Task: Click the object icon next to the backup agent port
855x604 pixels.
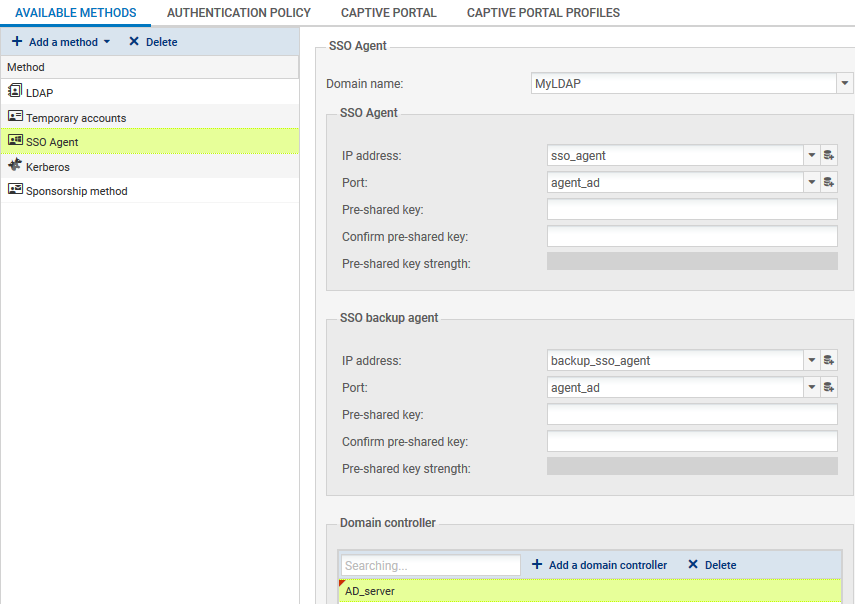Action: tap(829, 387)
